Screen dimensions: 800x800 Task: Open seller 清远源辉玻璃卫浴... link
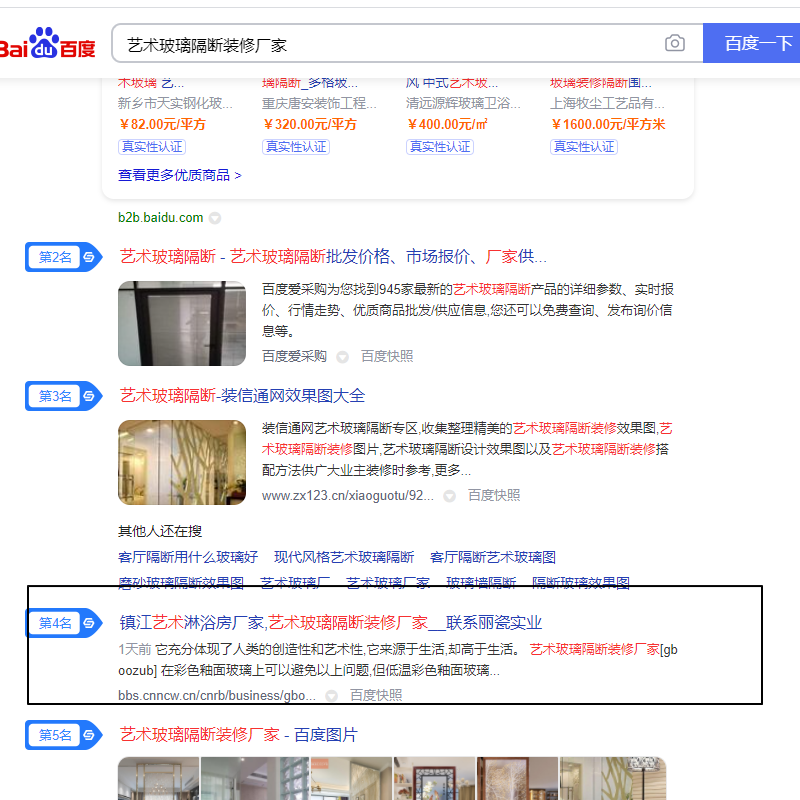coord(463,104)
